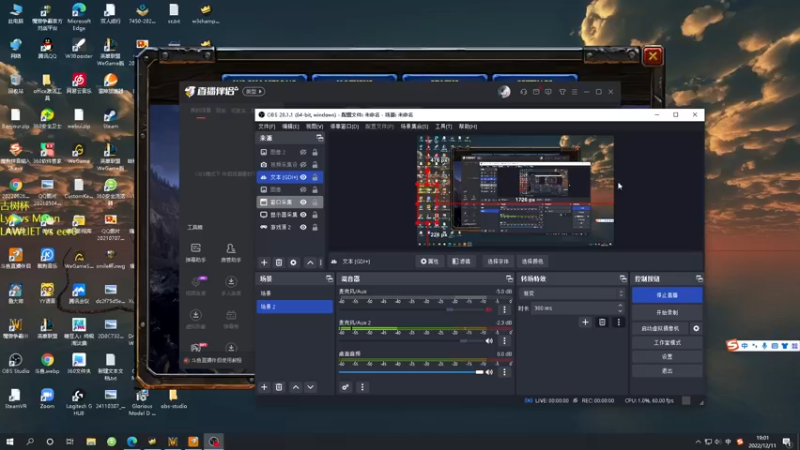Mute the 桌面音频 desktop audio speaker icon

489,372
